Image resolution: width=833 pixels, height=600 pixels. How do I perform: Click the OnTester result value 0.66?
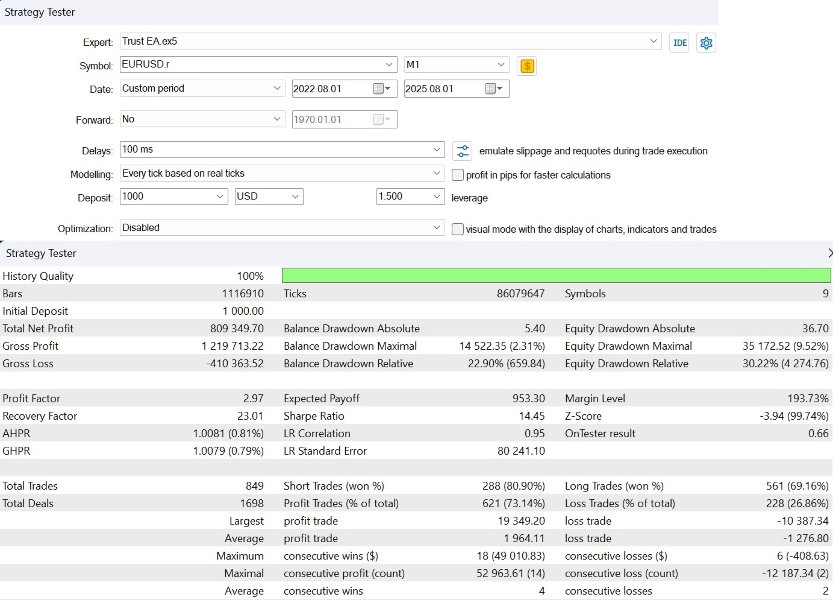click(818, 434)
